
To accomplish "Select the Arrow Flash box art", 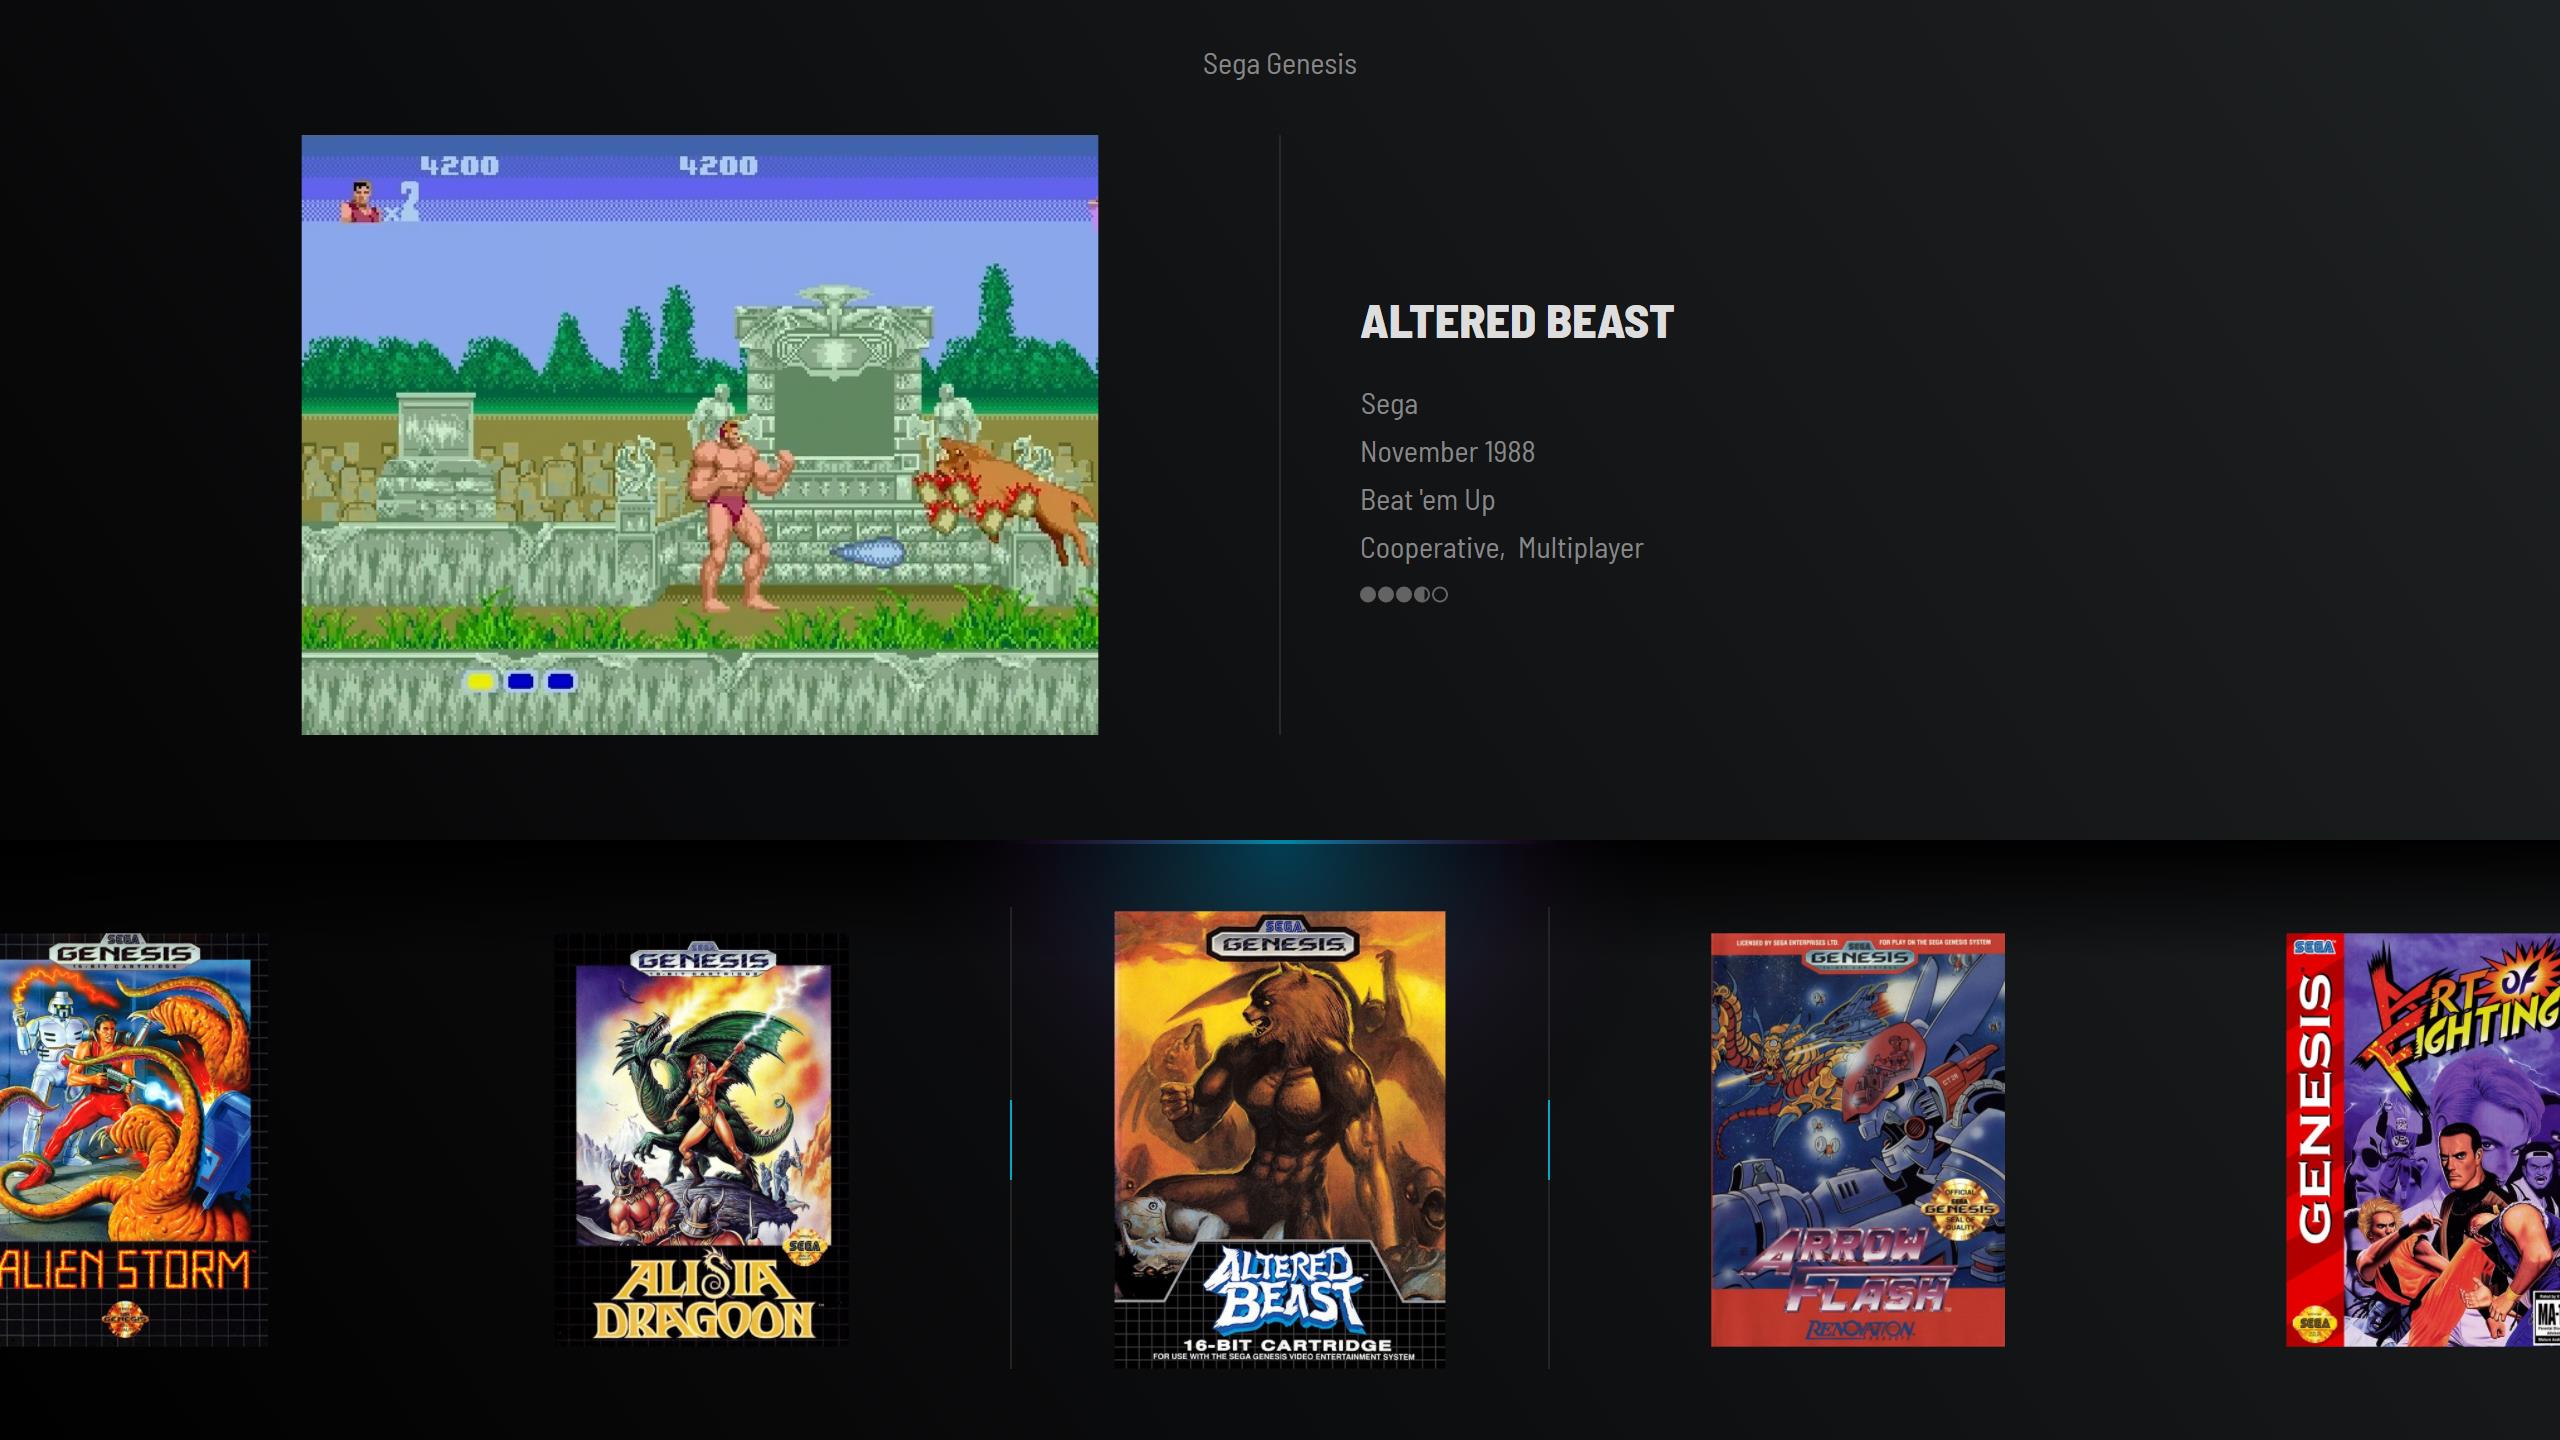I will click(1857, 1140).
